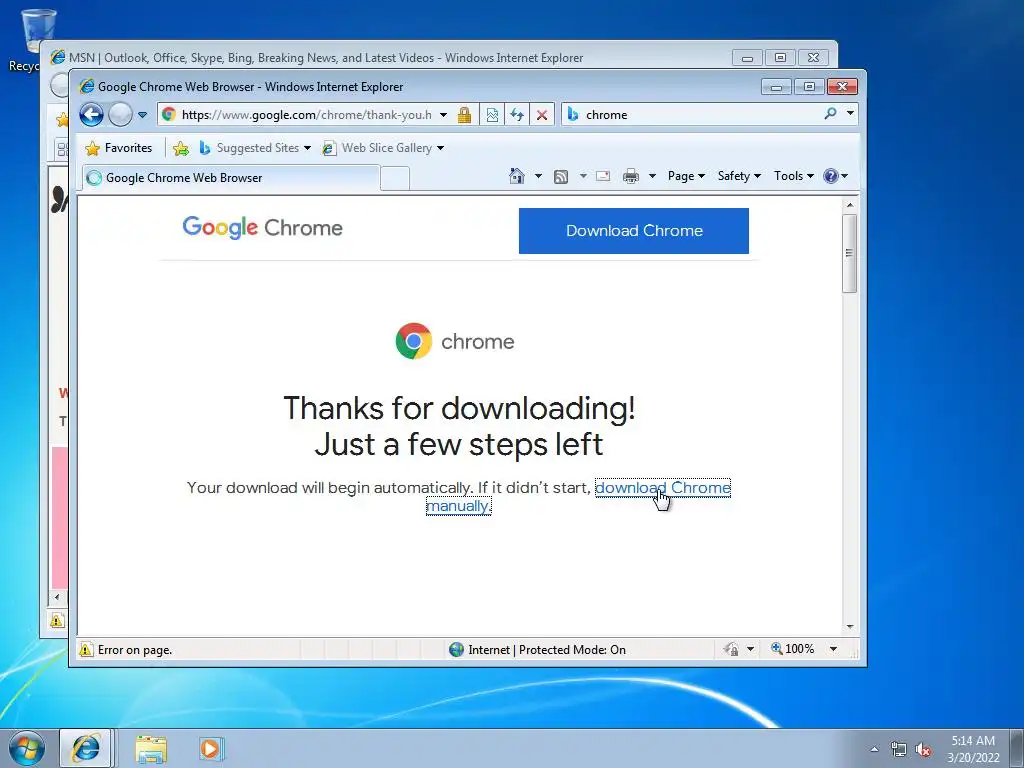Click the scrollbar up arrow
1024x768 pixels.
pos(850,205)
